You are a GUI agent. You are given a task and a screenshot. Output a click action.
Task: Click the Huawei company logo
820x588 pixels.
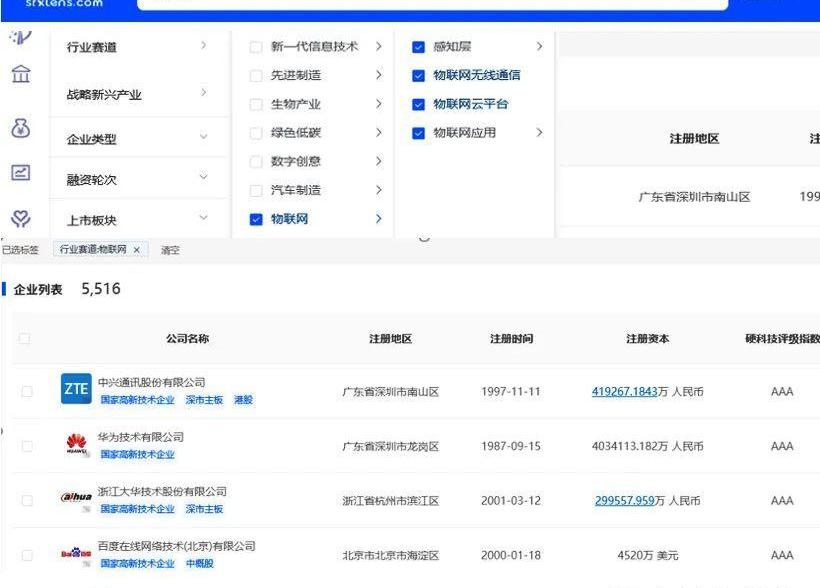76,444
